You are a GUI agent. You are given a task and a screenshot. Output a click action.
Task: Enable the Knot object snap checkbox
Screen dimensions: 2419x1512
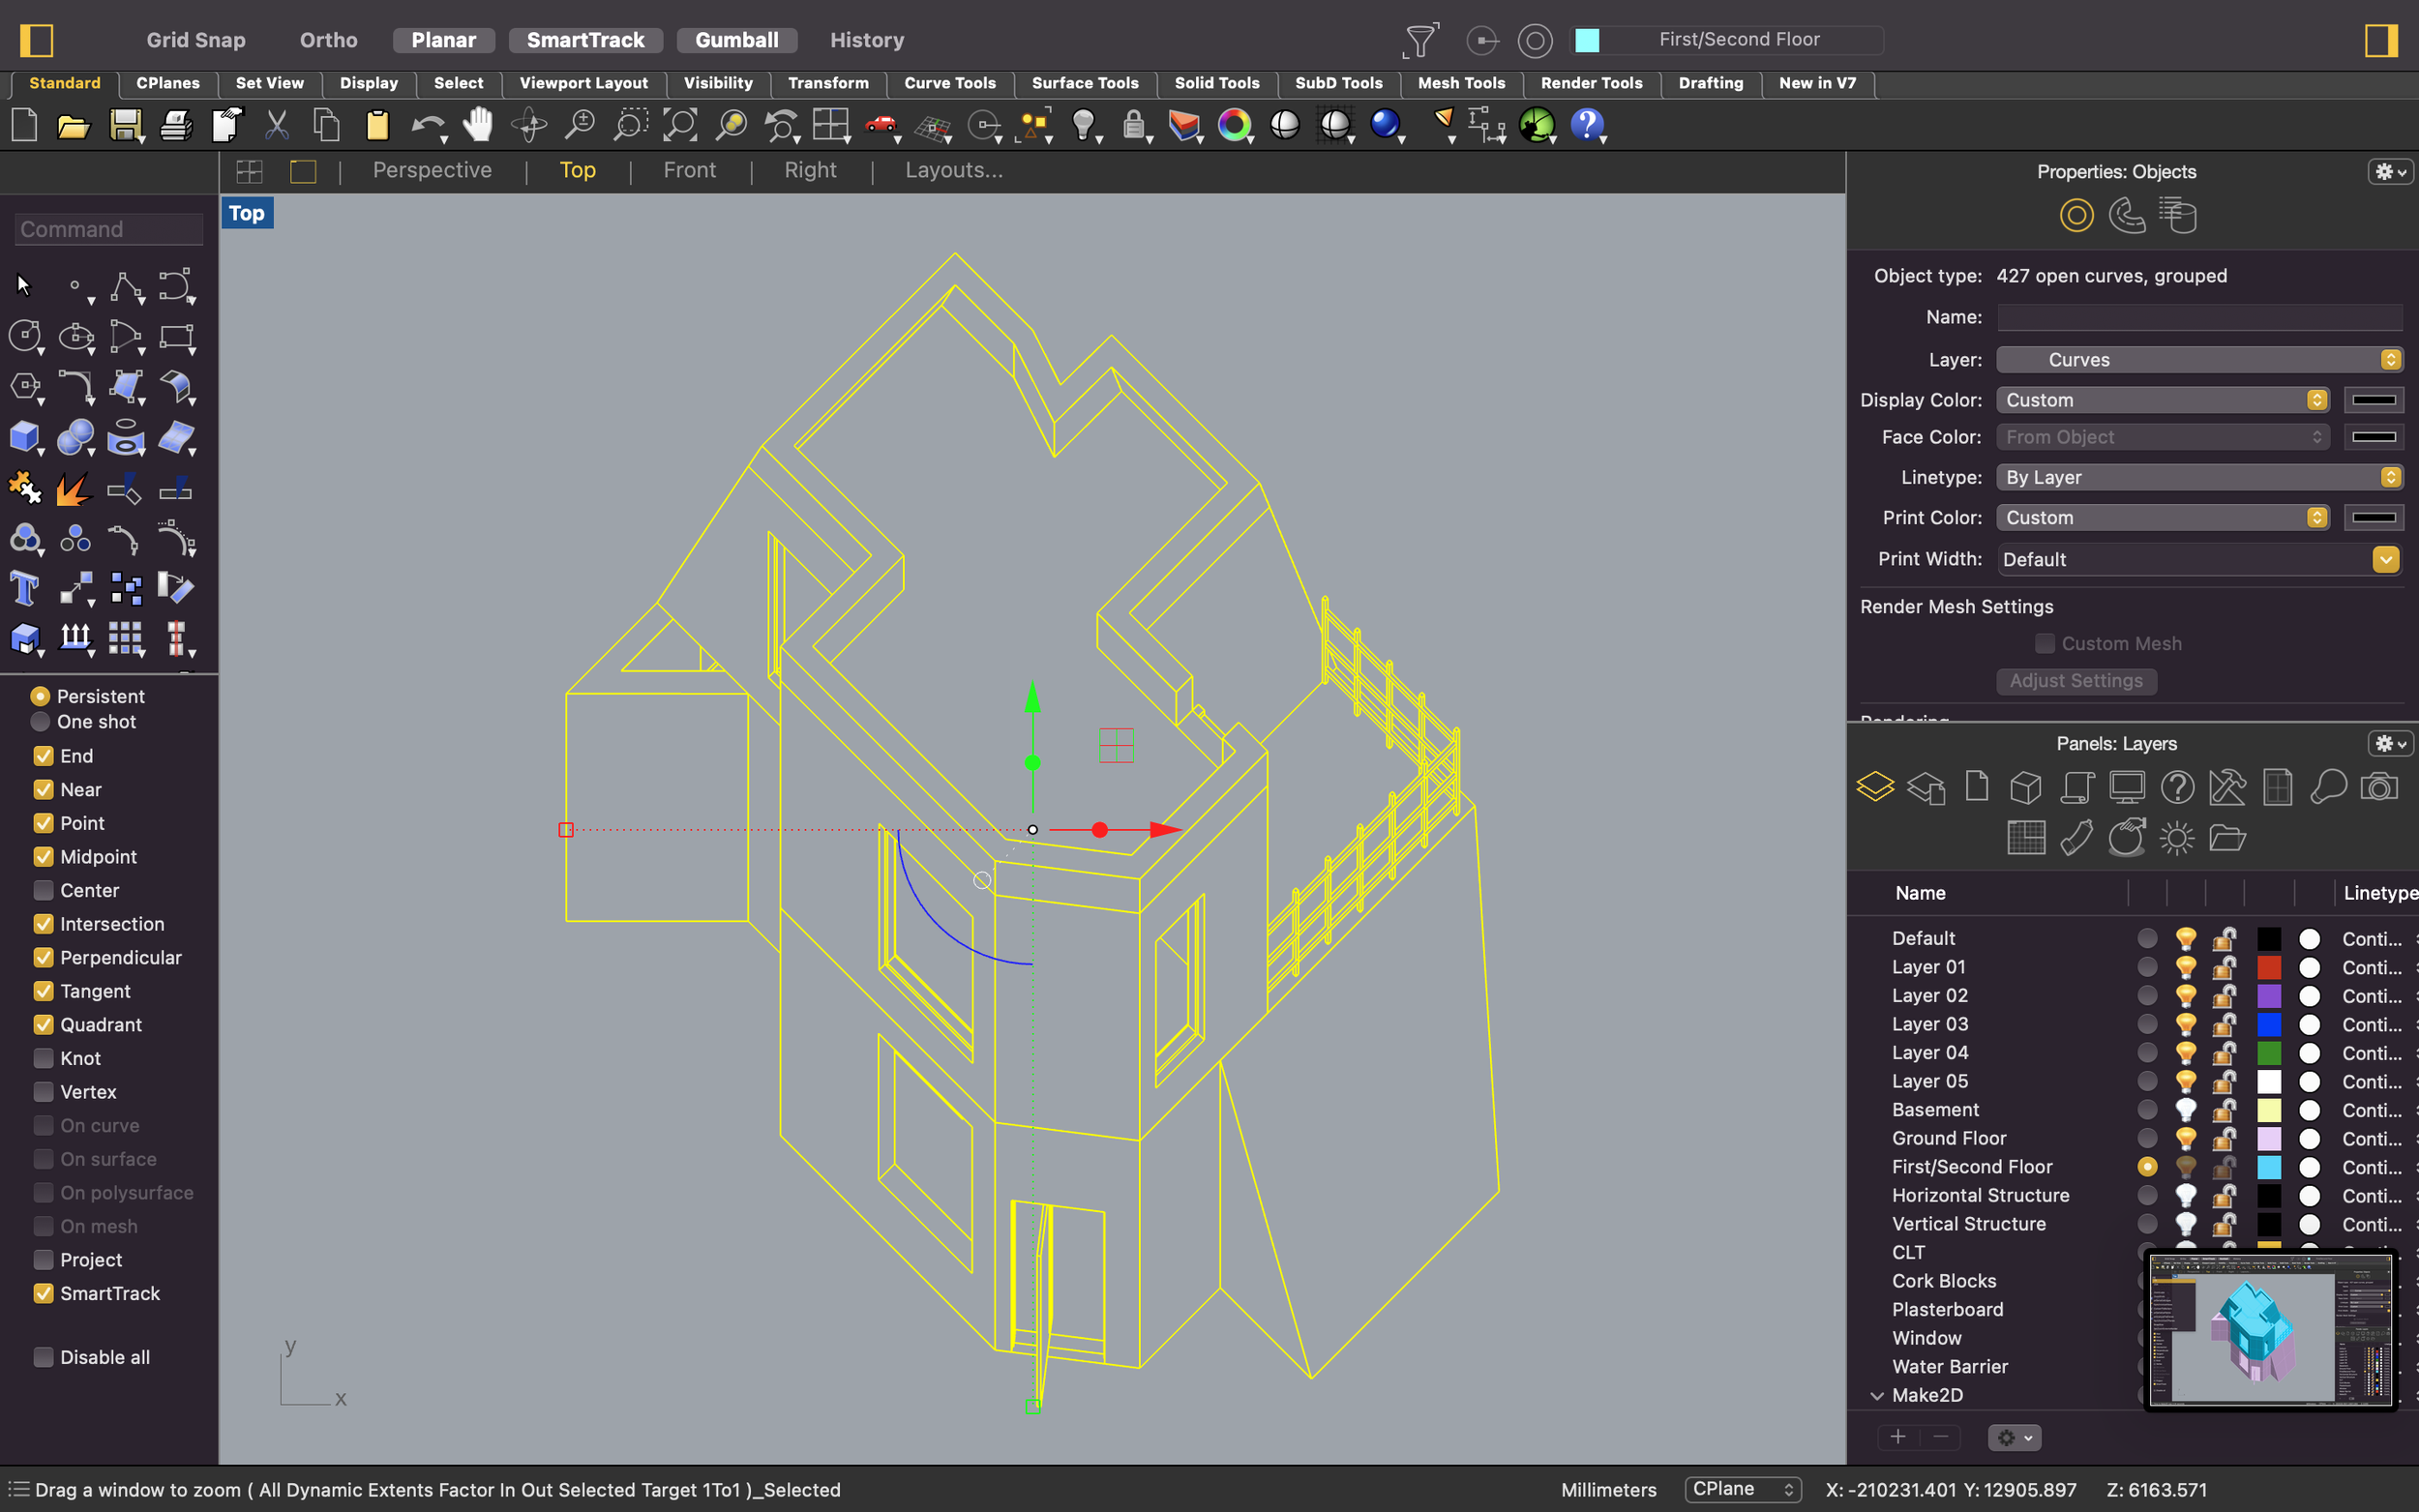point(43,1058)
